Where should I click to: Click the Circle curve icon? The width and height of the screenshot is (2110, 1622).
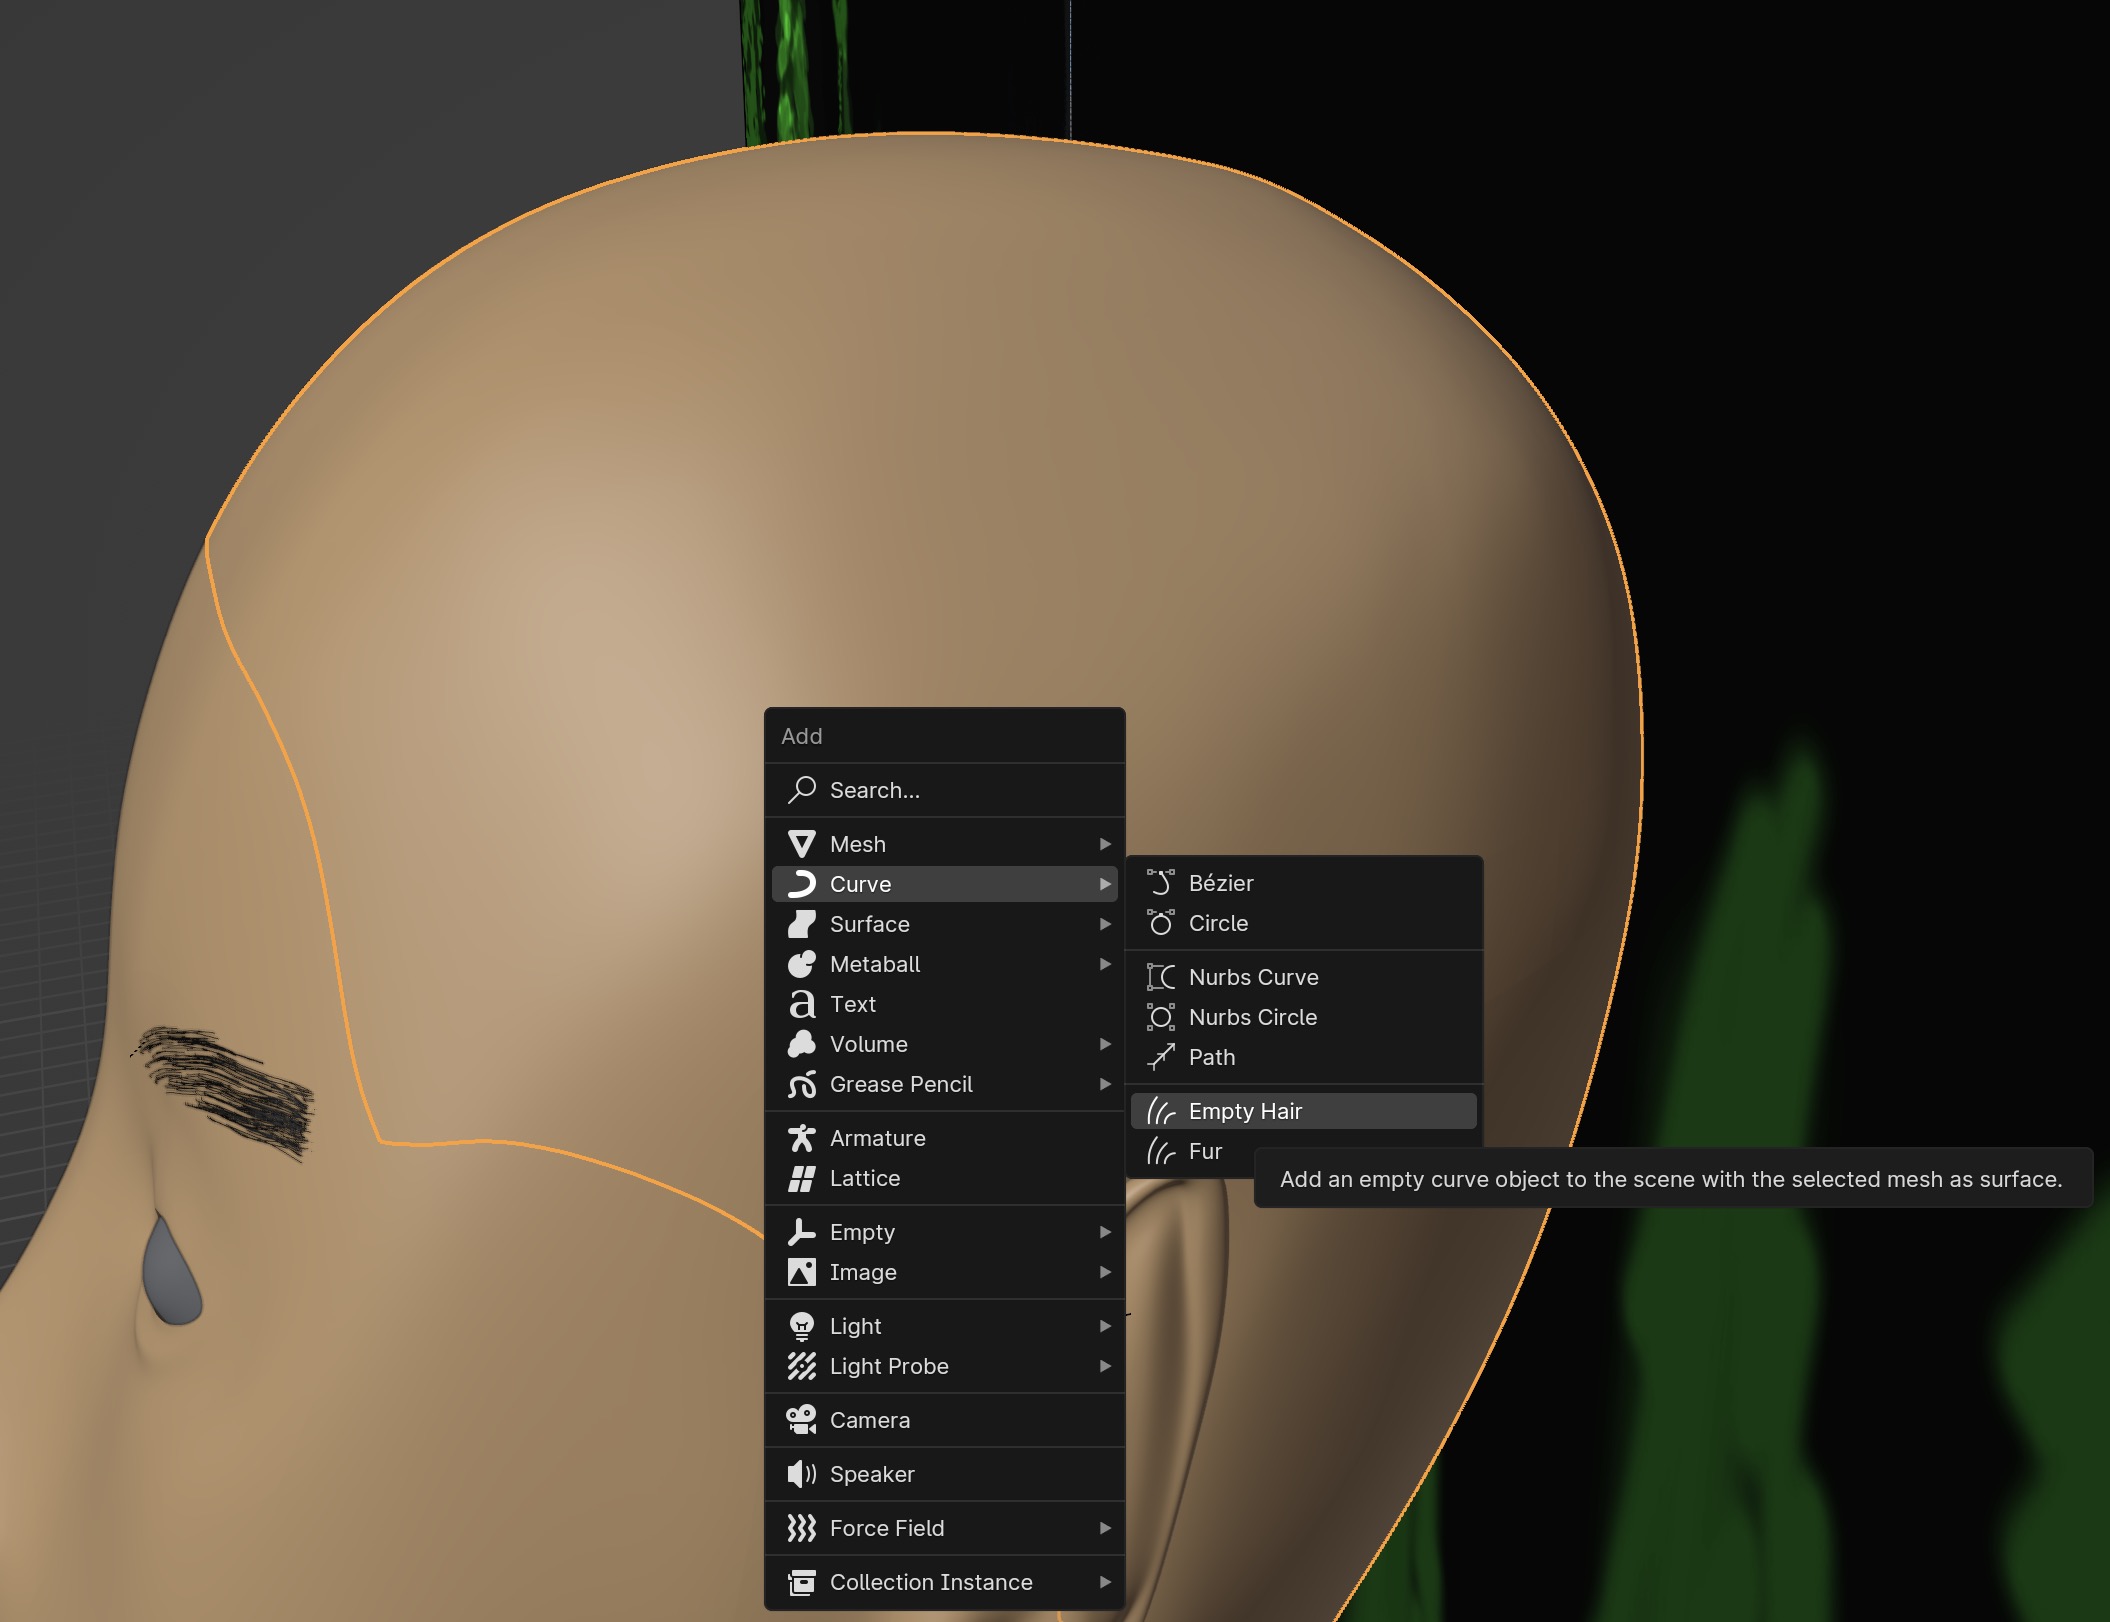1160,923
